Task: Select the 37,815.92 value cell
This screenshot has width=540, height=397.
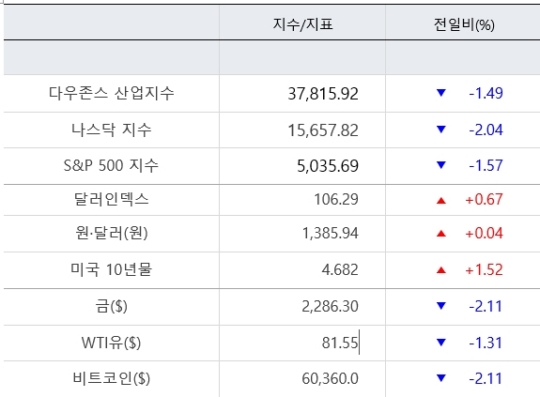Action: click(x=302, y=93)
